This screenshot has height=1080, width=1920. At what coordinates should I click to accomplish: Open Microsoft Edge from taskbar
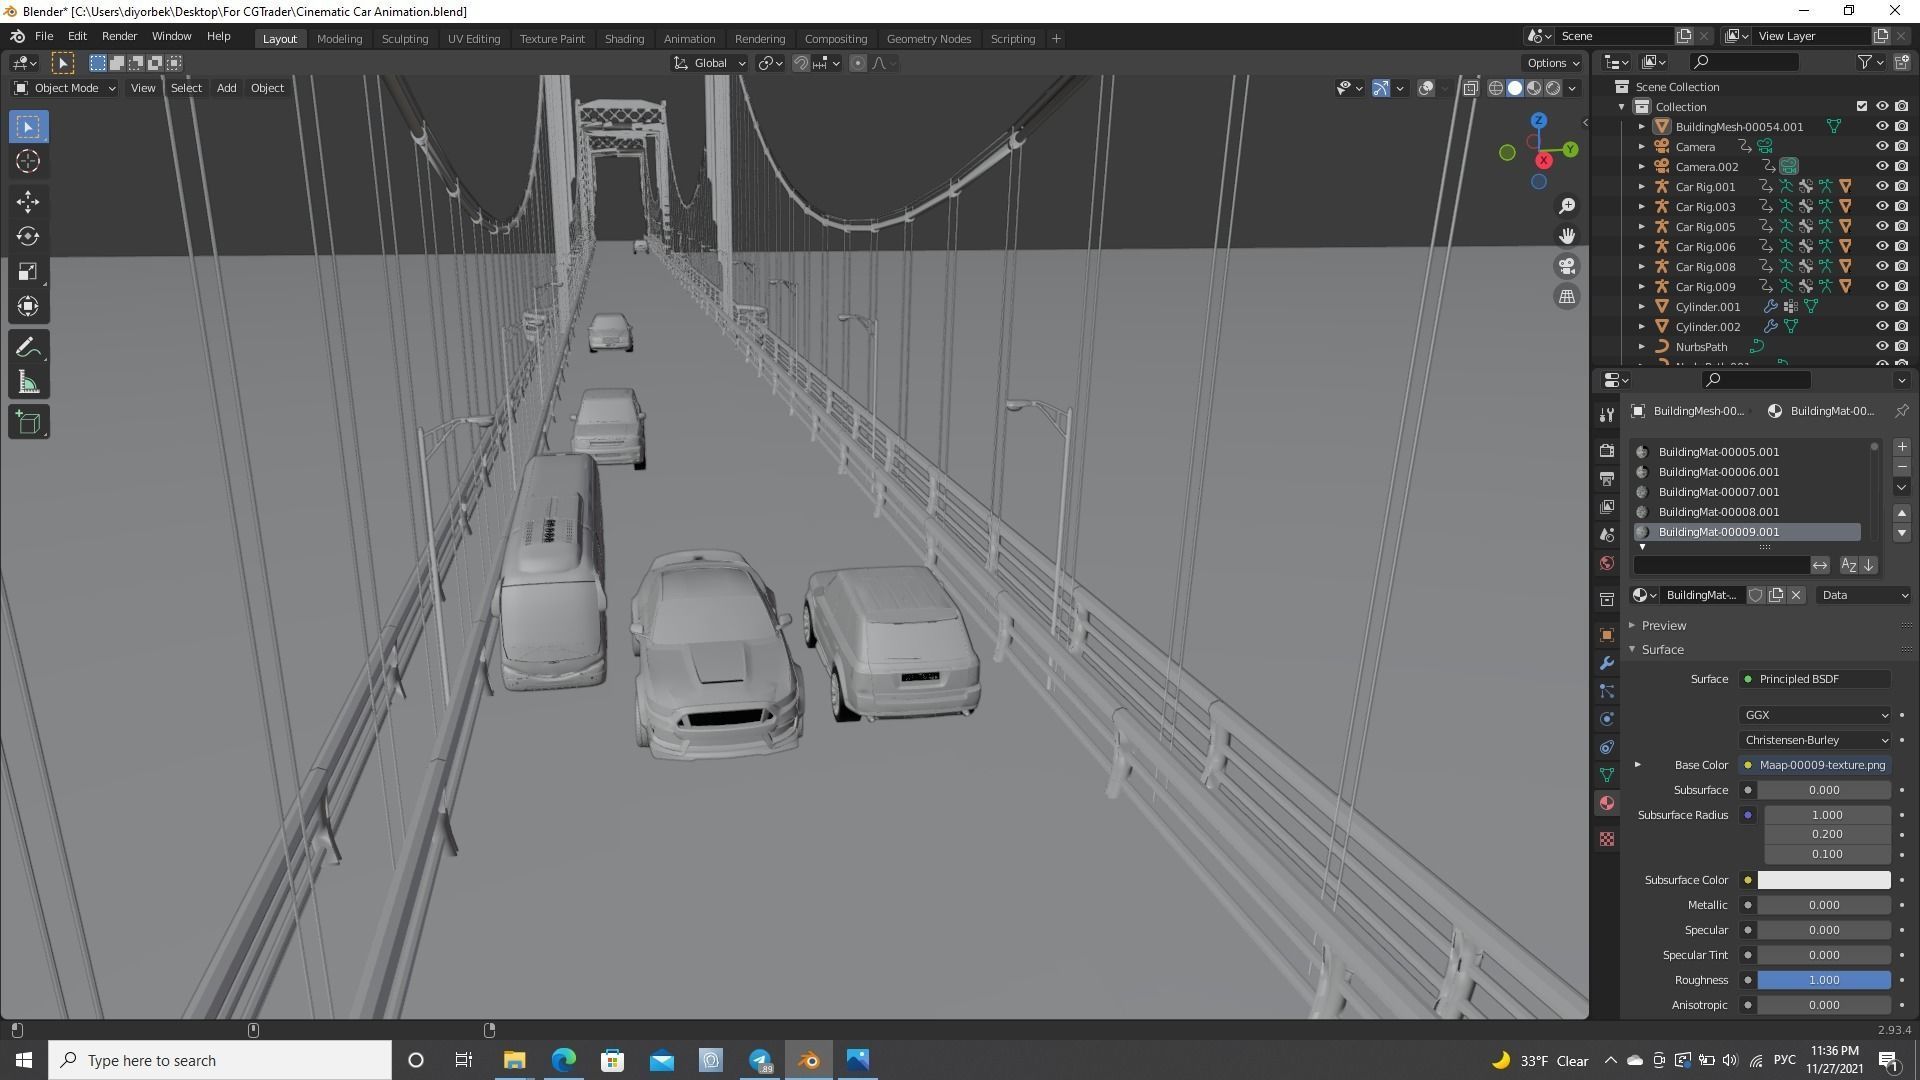click(563, 1060)
